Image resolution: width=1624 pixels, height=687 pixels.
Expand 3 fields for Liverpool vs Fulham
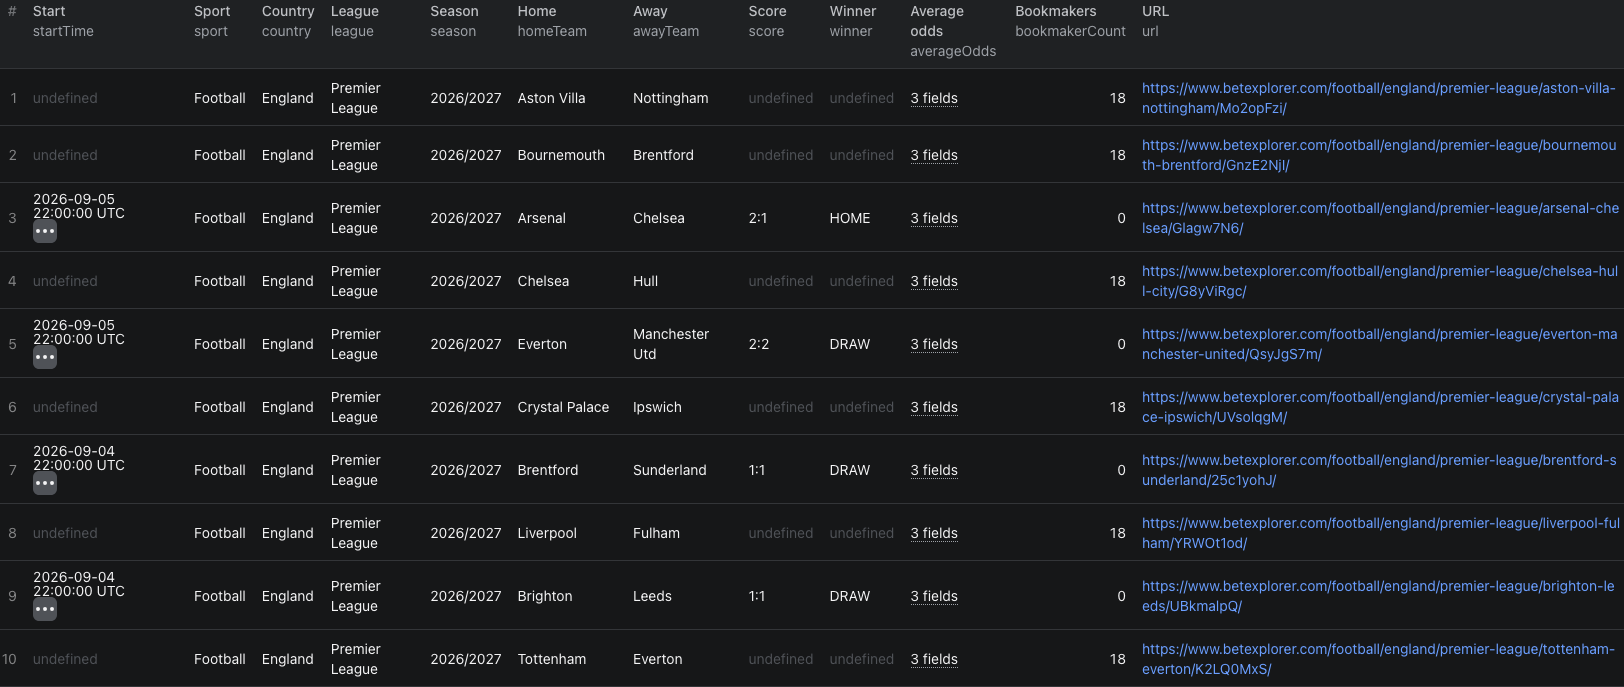click(x=934, y=533)
